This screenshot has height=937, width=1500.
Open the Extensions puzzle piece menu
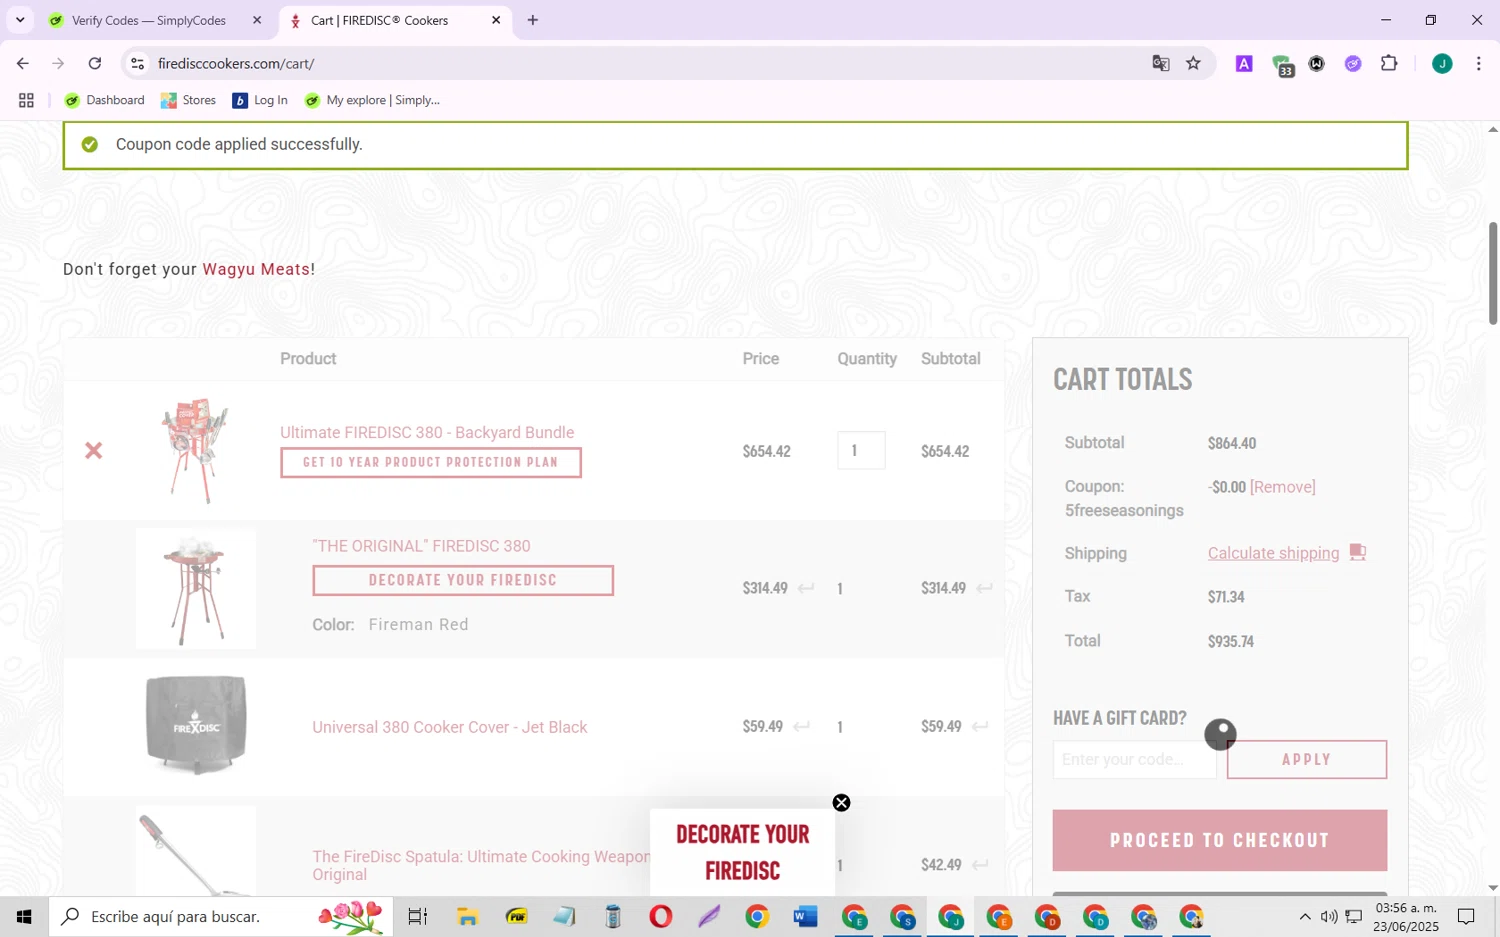pos(1389,63)
